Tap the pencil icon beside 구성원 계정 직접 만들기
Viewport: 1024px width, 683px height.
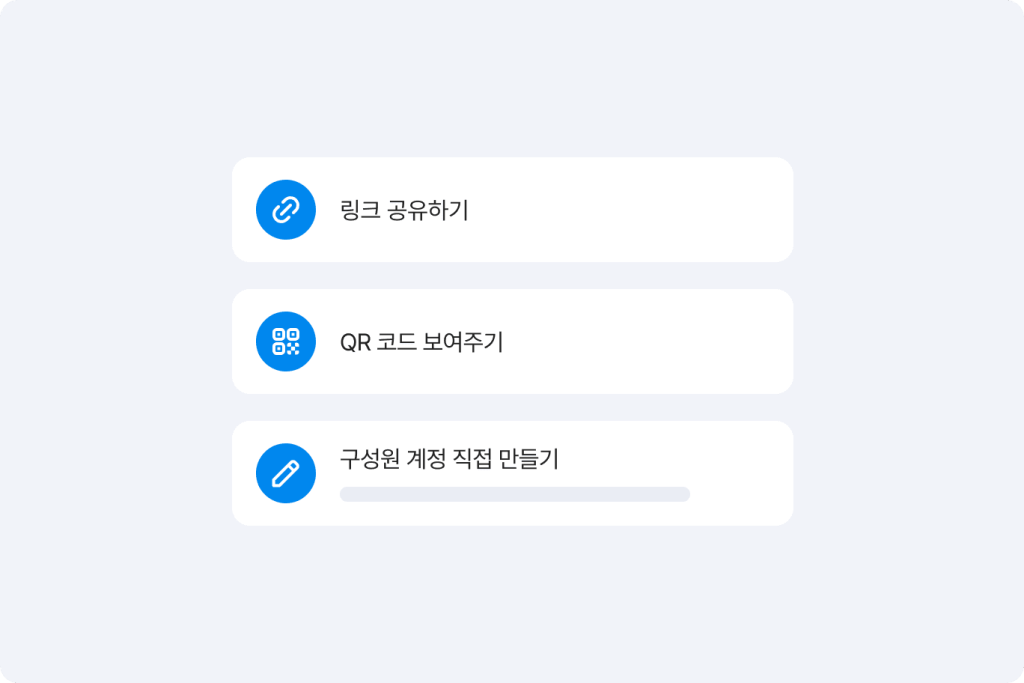coord(286,473)
